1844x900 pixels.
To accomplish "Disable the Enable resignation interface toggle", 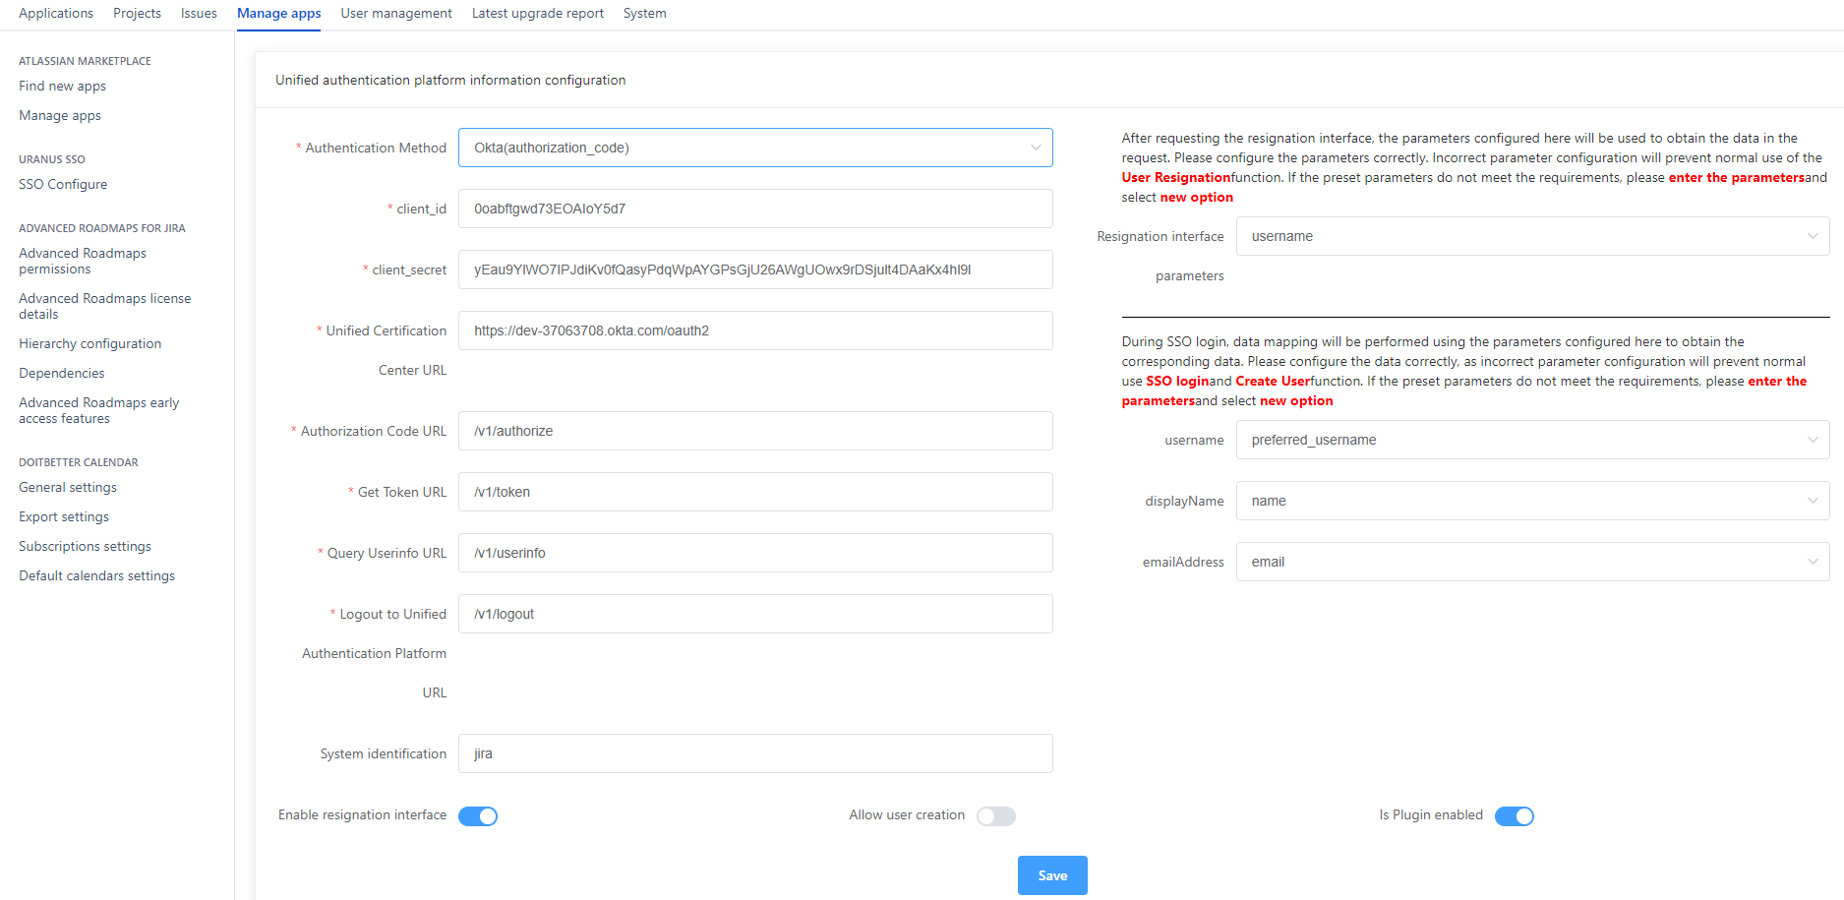I will click(x=478, y=816).
